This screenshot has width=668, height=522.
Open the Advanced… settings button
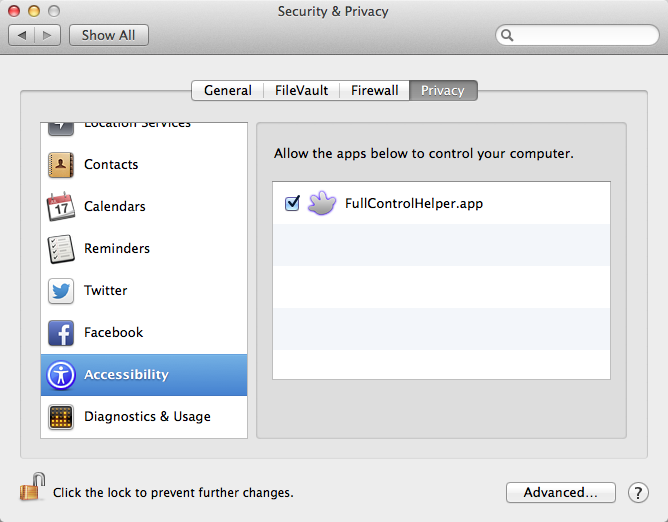tap(561, 493)
